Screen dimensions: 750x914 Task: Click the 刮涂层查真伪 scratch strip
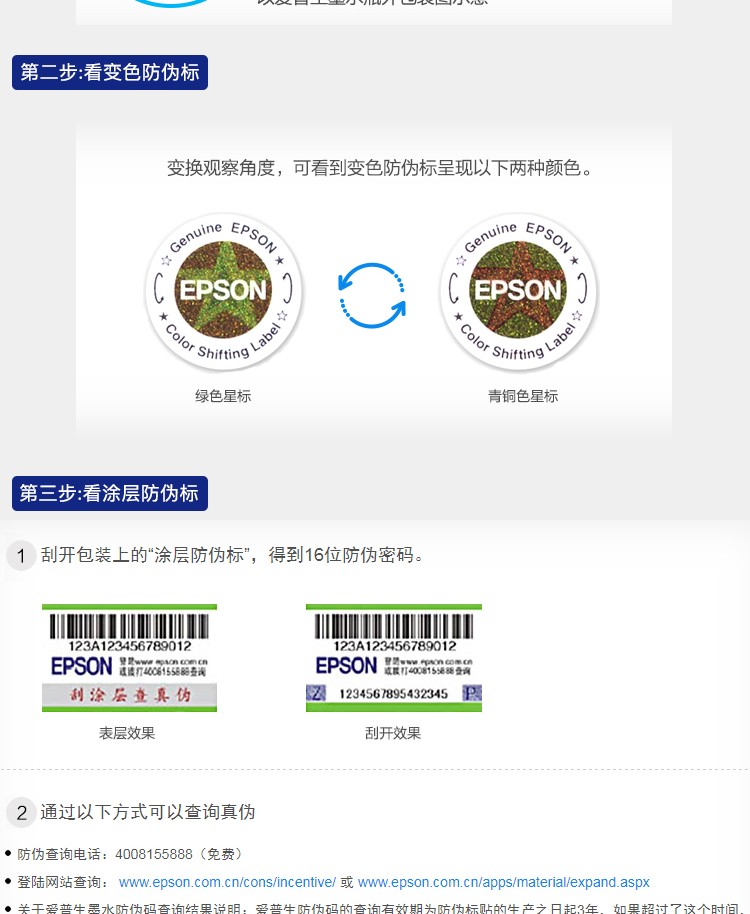pos(129,694)
